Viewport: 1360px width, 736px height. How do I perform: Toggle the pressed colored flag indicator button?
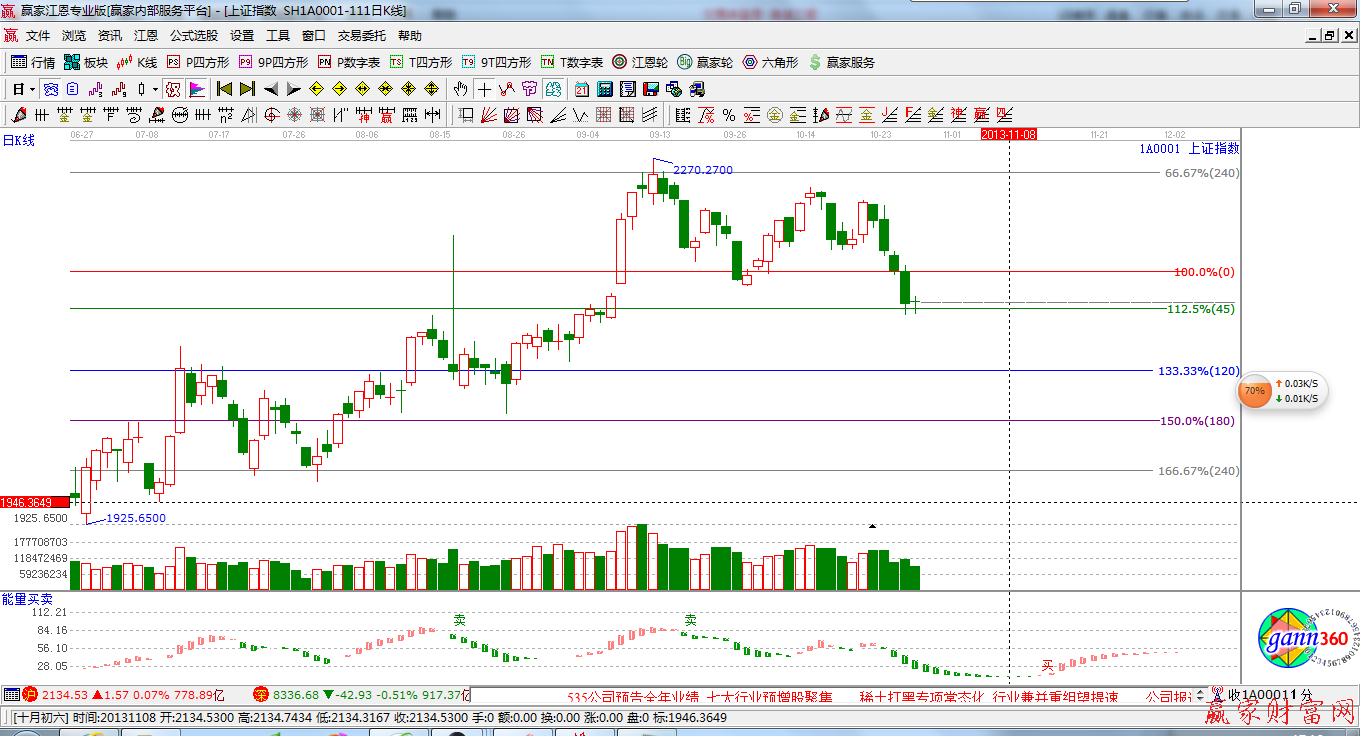196,89
